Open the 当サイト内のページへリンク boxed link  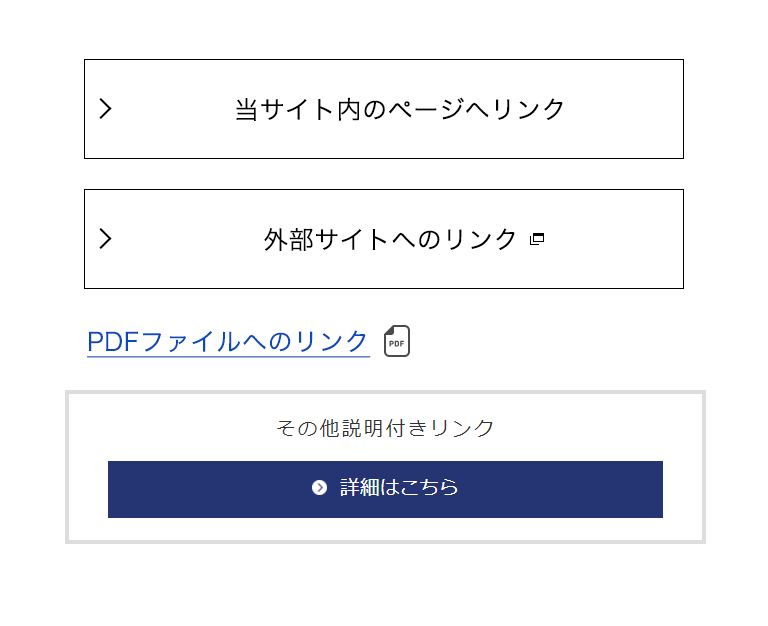coord(384,109)
